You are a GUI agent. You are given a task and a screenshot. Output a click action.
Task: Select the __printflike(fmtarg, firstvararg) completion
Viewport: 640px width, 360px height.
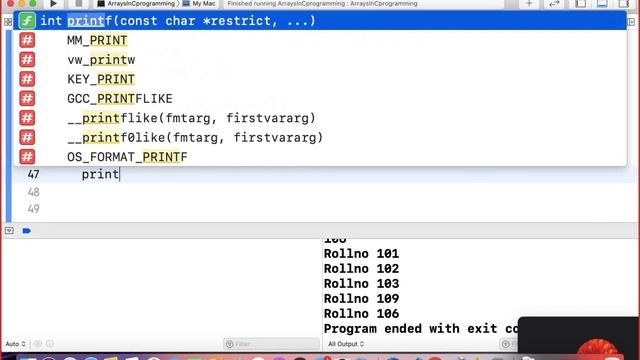320,118
